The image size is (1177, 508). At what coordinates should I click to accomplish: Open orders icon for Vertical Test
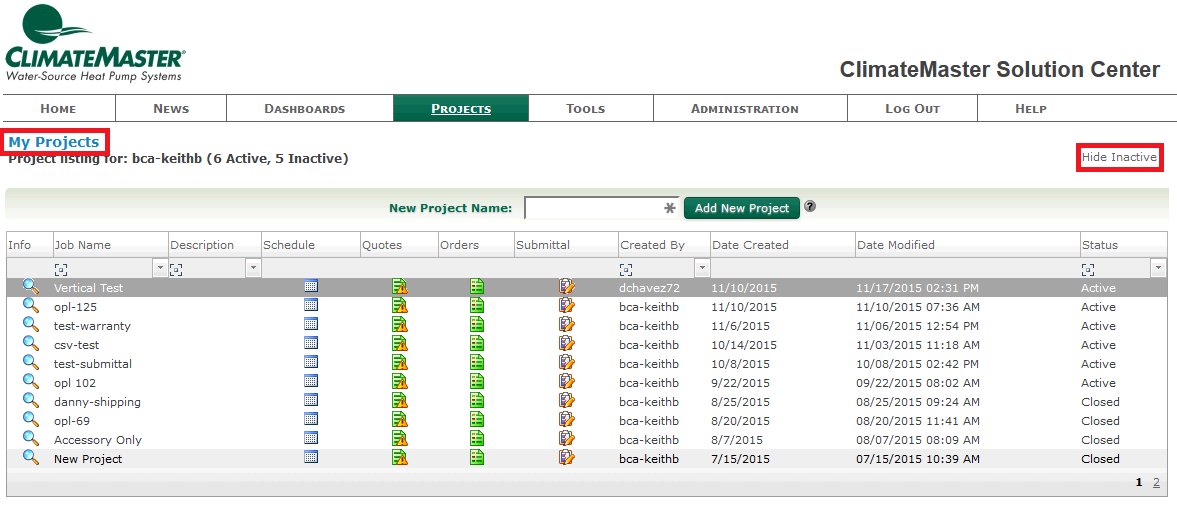[x=477, y=287]
